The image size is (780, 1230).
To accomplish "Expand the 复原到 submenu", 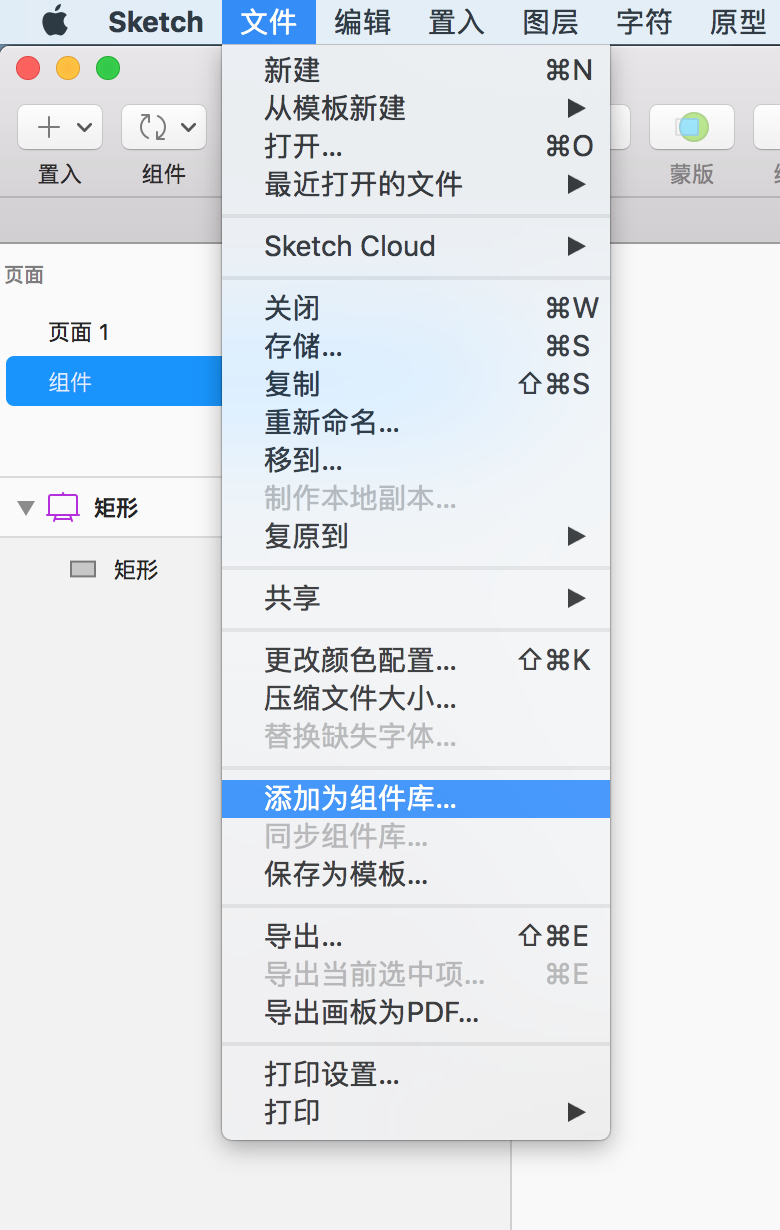I will tap(416, 536).
